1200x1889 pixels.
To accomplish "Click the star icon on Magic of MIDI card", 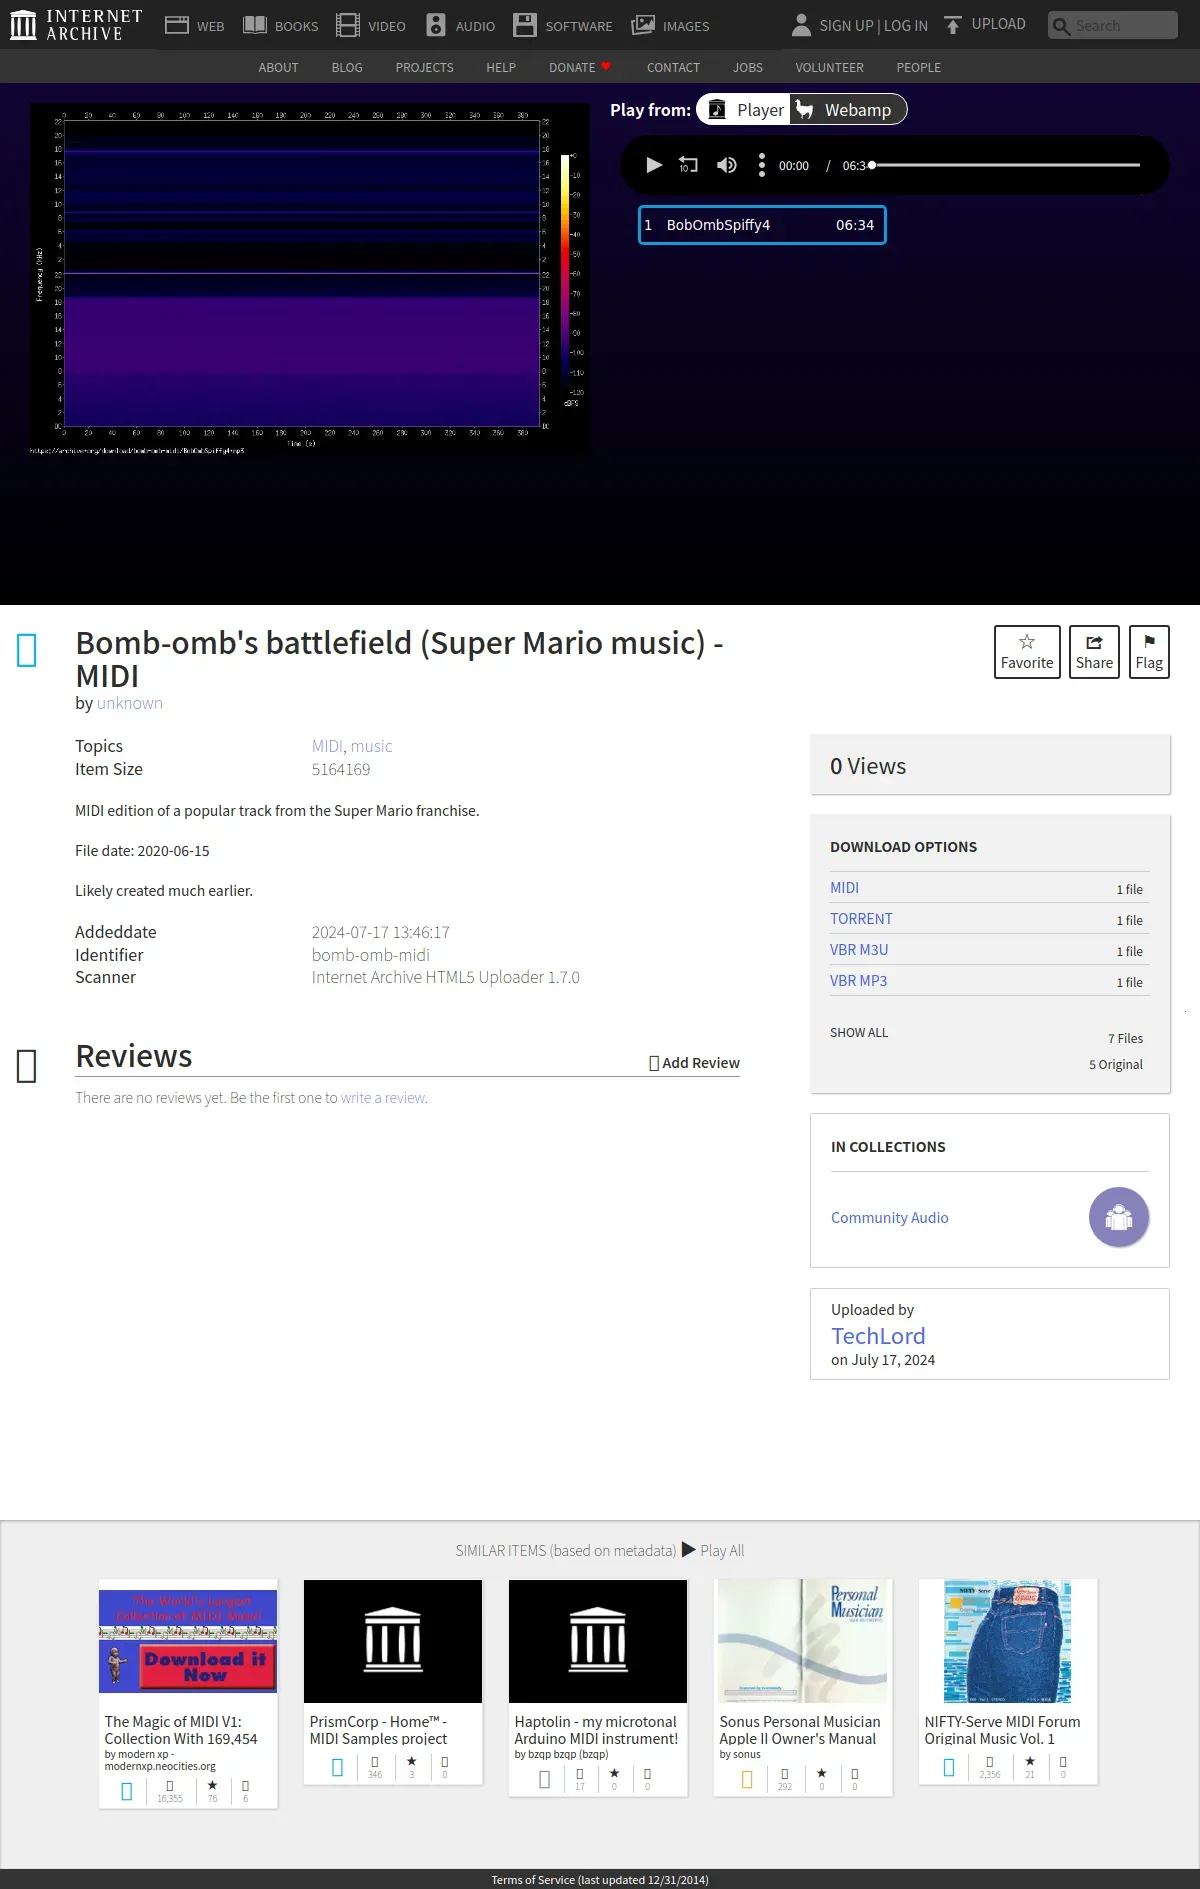I will tap(212, 1785).
